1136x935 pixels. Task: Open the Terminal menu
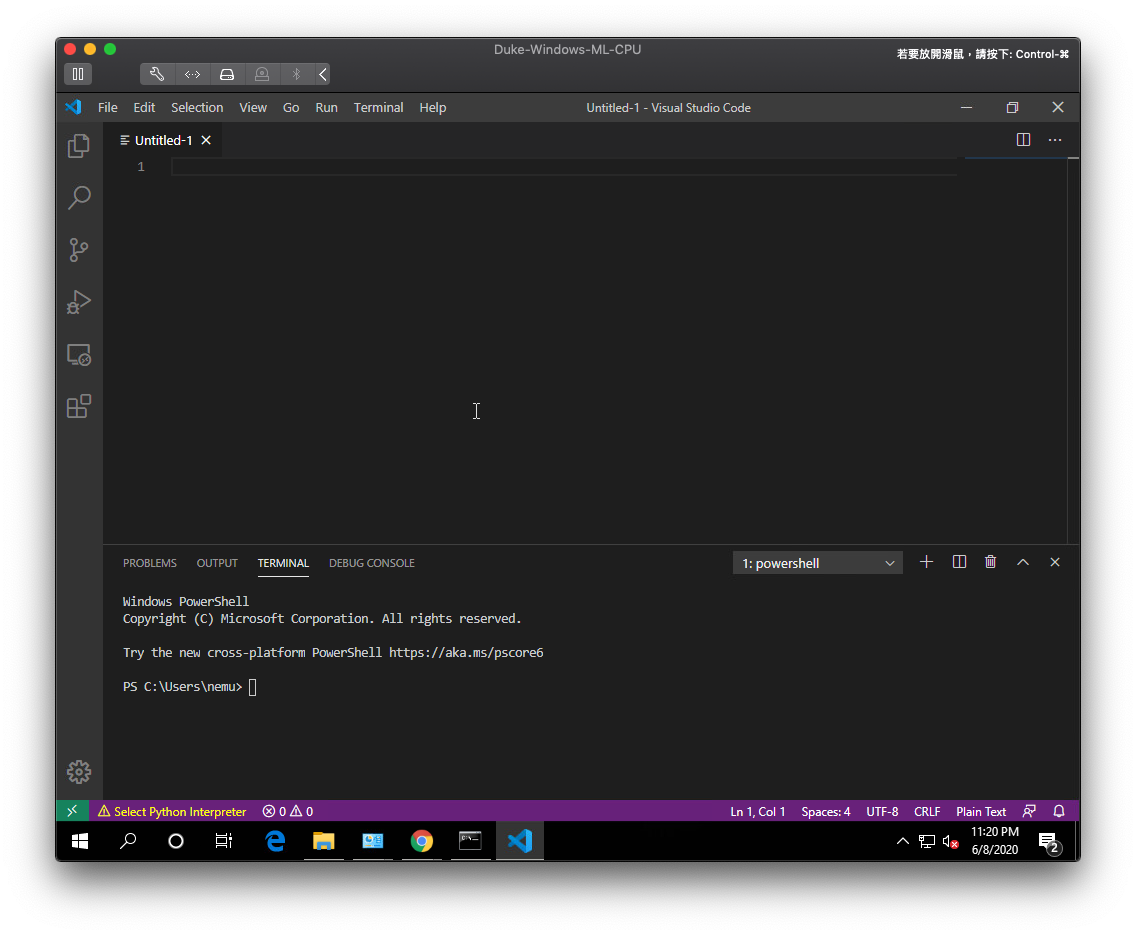coord(378,107)
